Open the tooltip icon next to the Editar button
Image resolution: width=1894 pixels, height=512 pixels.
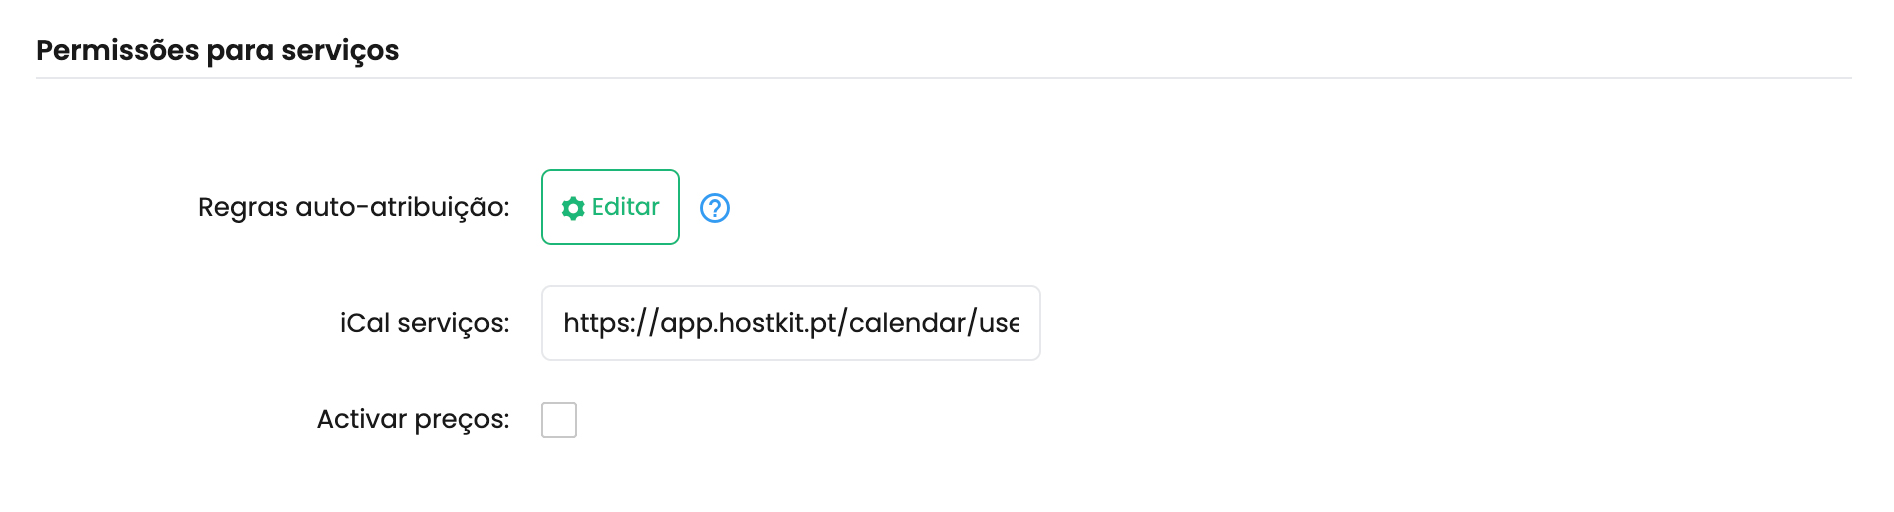714,208
